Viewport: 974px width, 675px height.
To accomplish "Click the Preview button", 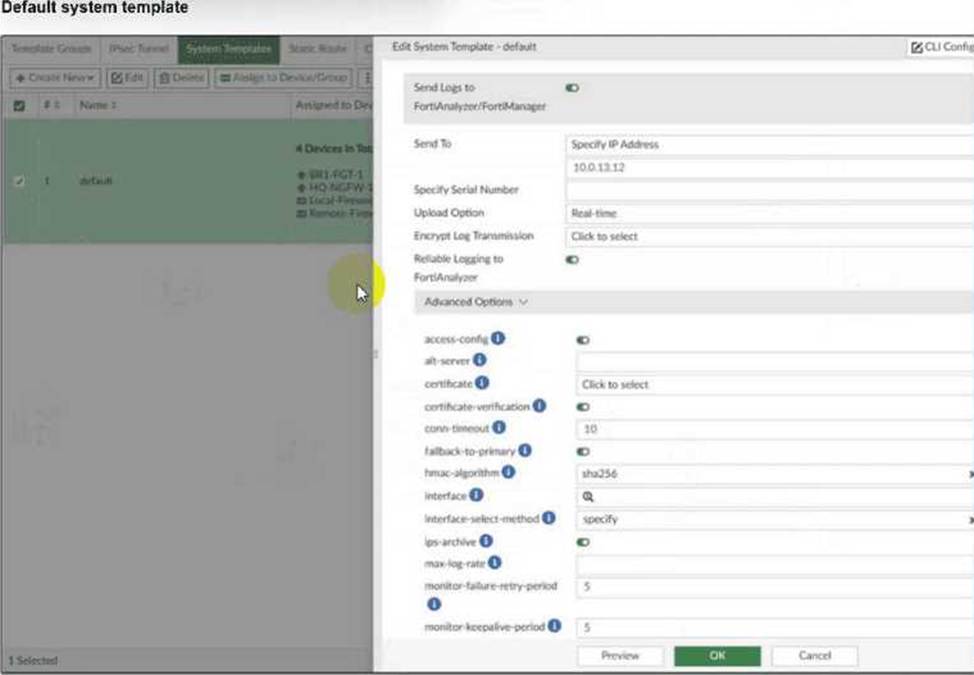I will point(620,656).
